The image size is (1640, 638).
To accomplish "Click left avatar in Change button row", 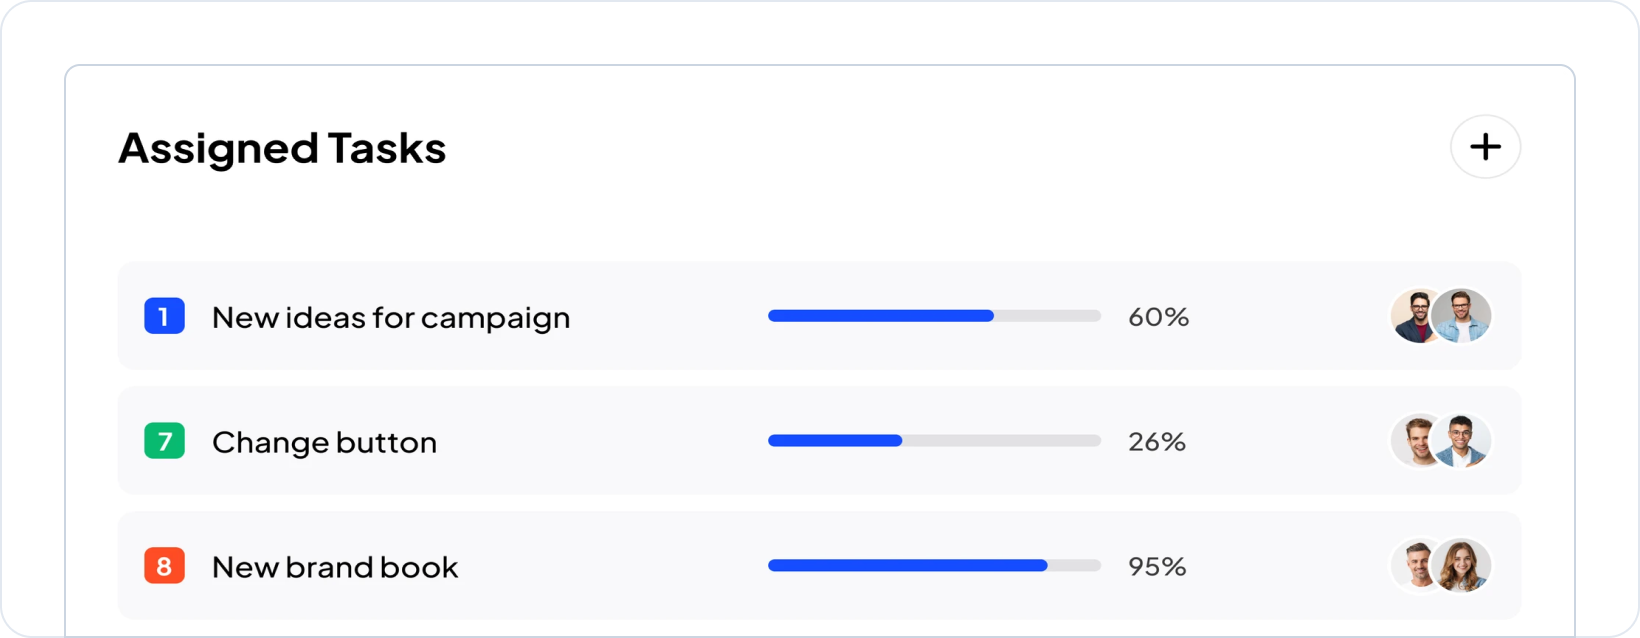I will (x=1413, y=441).
